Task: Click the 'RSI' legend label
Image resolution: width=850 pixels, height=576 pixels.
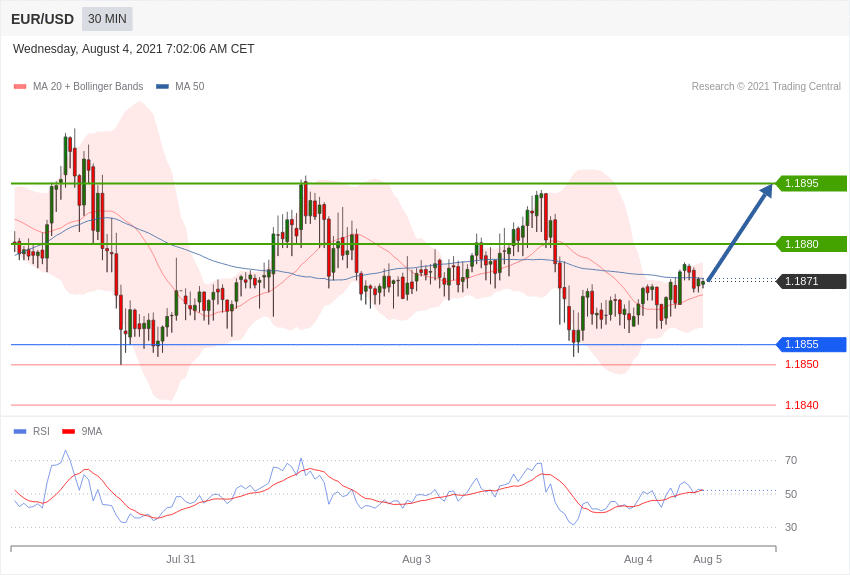Action: [41, 431]
